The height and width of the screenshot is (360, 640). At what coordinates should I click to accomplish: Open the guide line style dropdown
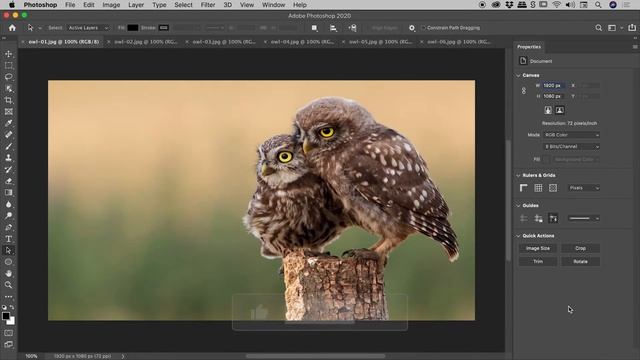tap(584, 218)
